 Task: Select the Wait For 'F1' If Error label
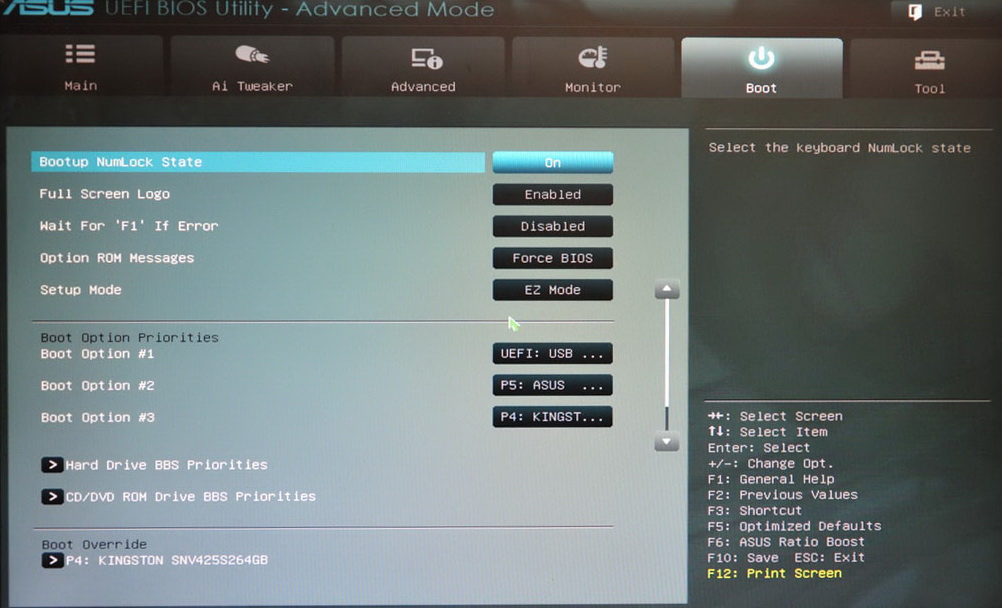(128, 226)
